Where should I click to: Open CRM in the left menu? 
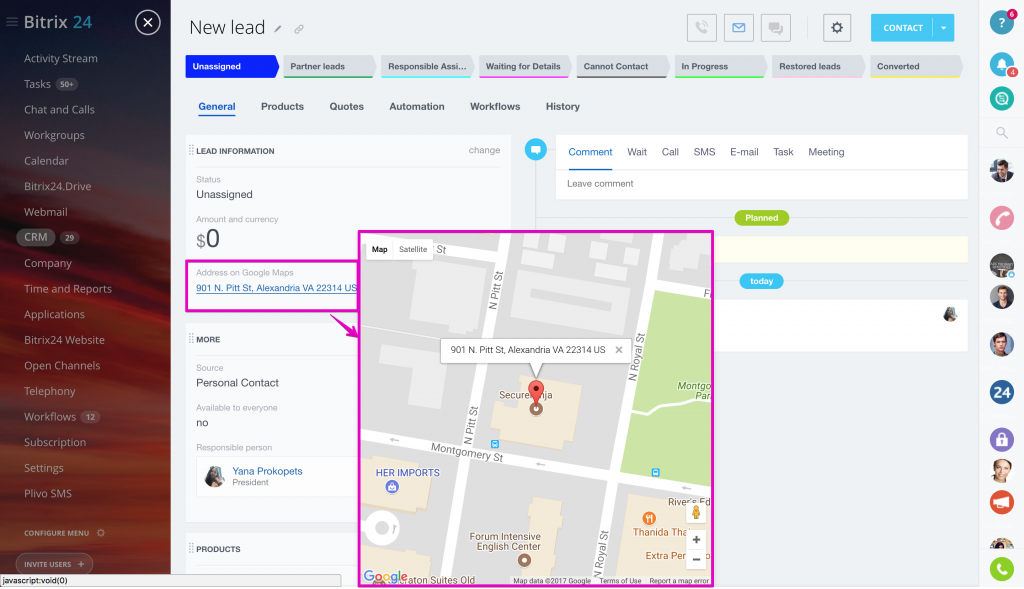click(36, 237)
